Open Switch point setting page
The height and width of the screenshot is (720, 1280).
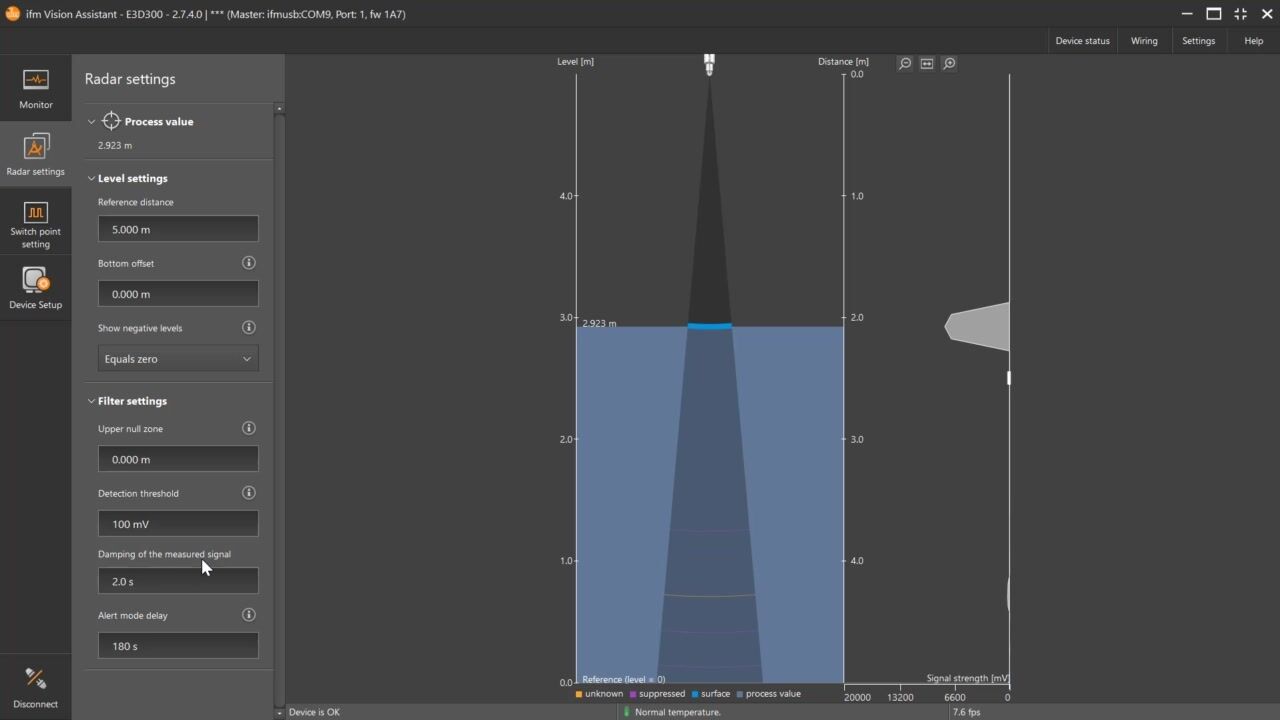36,223
